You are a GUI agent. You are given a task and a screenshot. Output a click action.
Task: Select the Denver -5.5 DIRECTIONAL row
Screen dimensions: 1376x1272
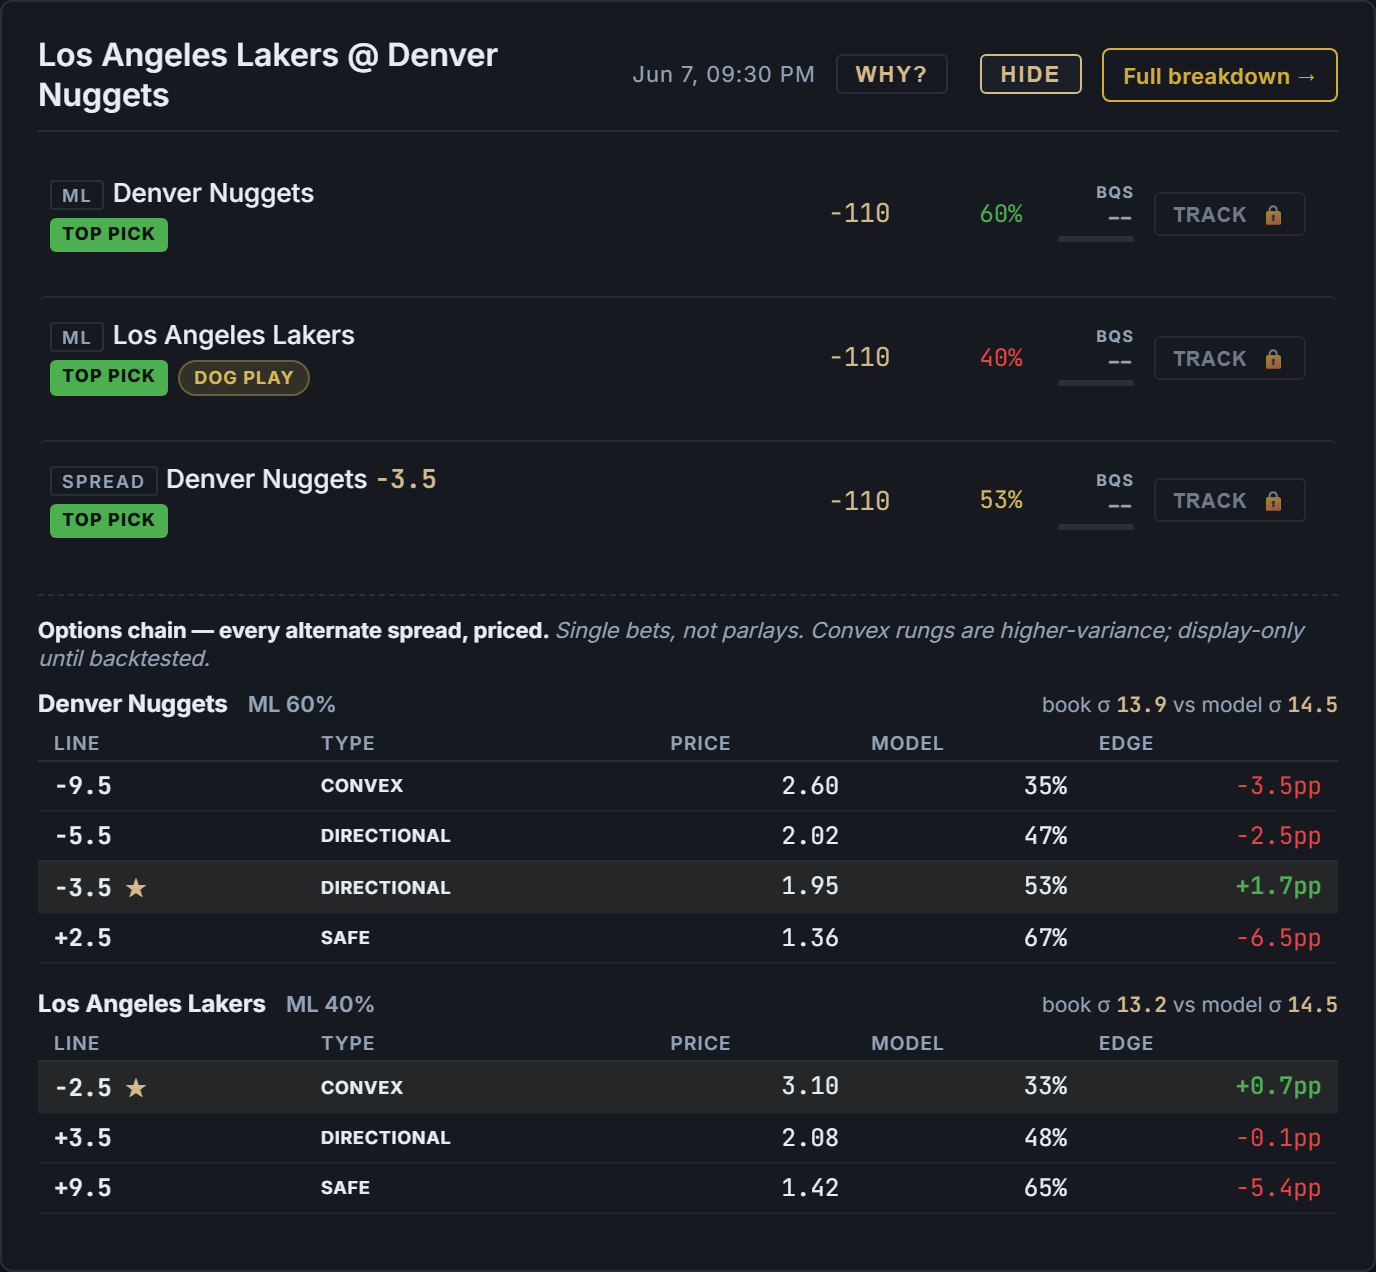tap(688, 836)
